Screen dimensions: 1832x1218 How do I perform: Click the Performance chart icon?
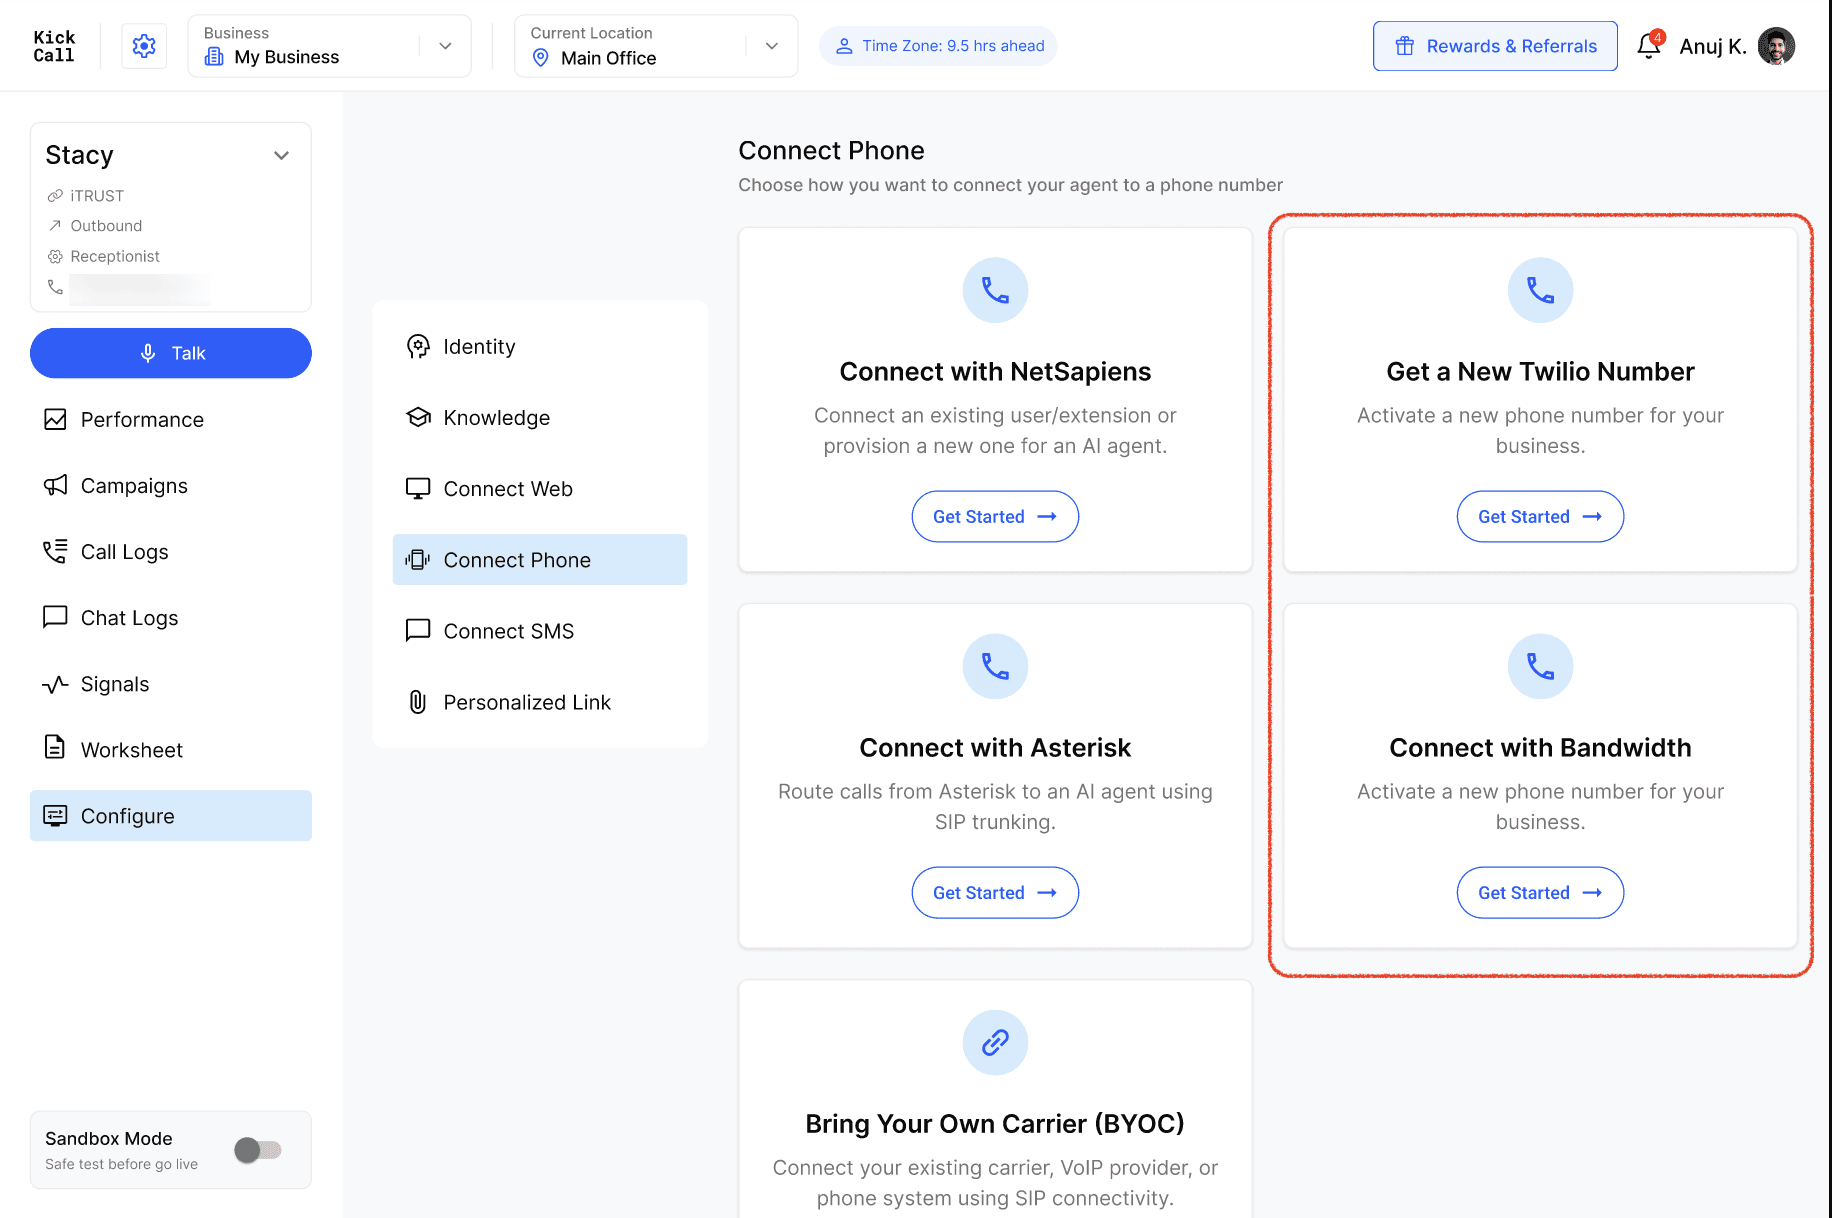pos(55,419)
